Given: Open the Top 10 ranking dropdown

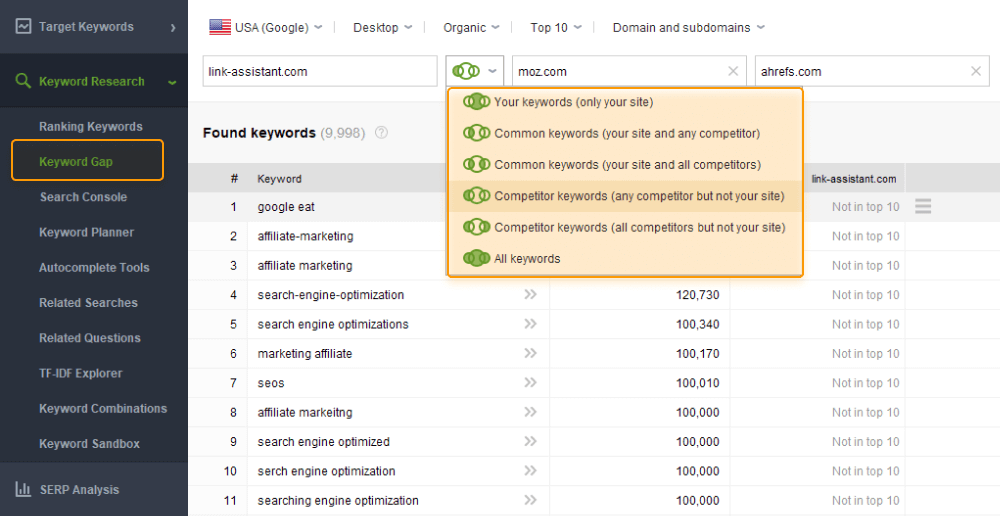Looking at the screenshot, I should [x=555, y=27].
